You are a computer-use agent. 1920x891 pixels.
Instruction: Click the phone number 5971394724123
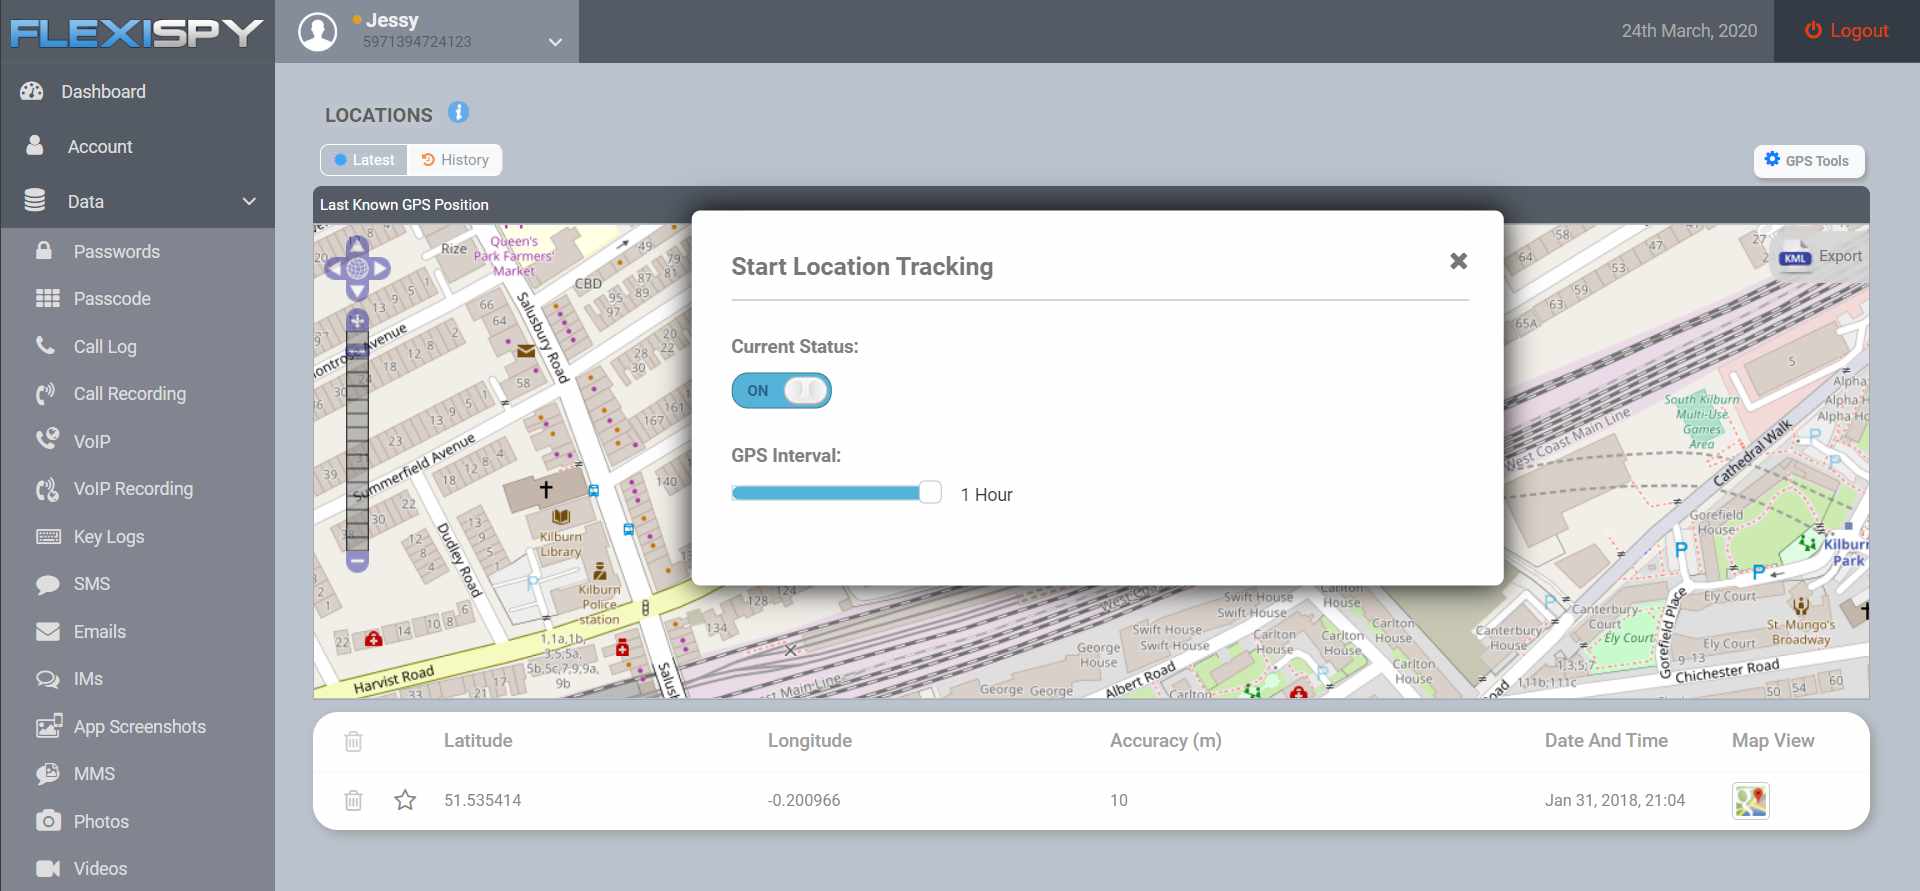click(x=417, y=42)
